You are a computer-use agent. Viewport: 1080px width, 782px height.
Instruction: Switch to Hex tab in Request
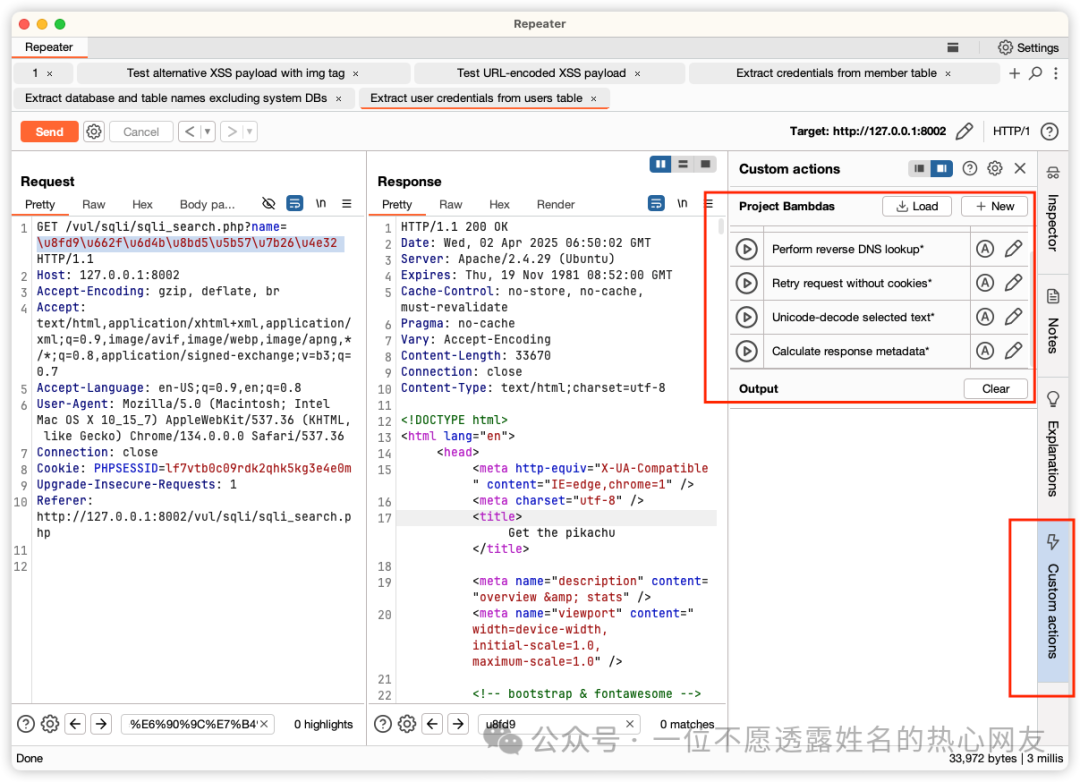(x=143, y=204)
